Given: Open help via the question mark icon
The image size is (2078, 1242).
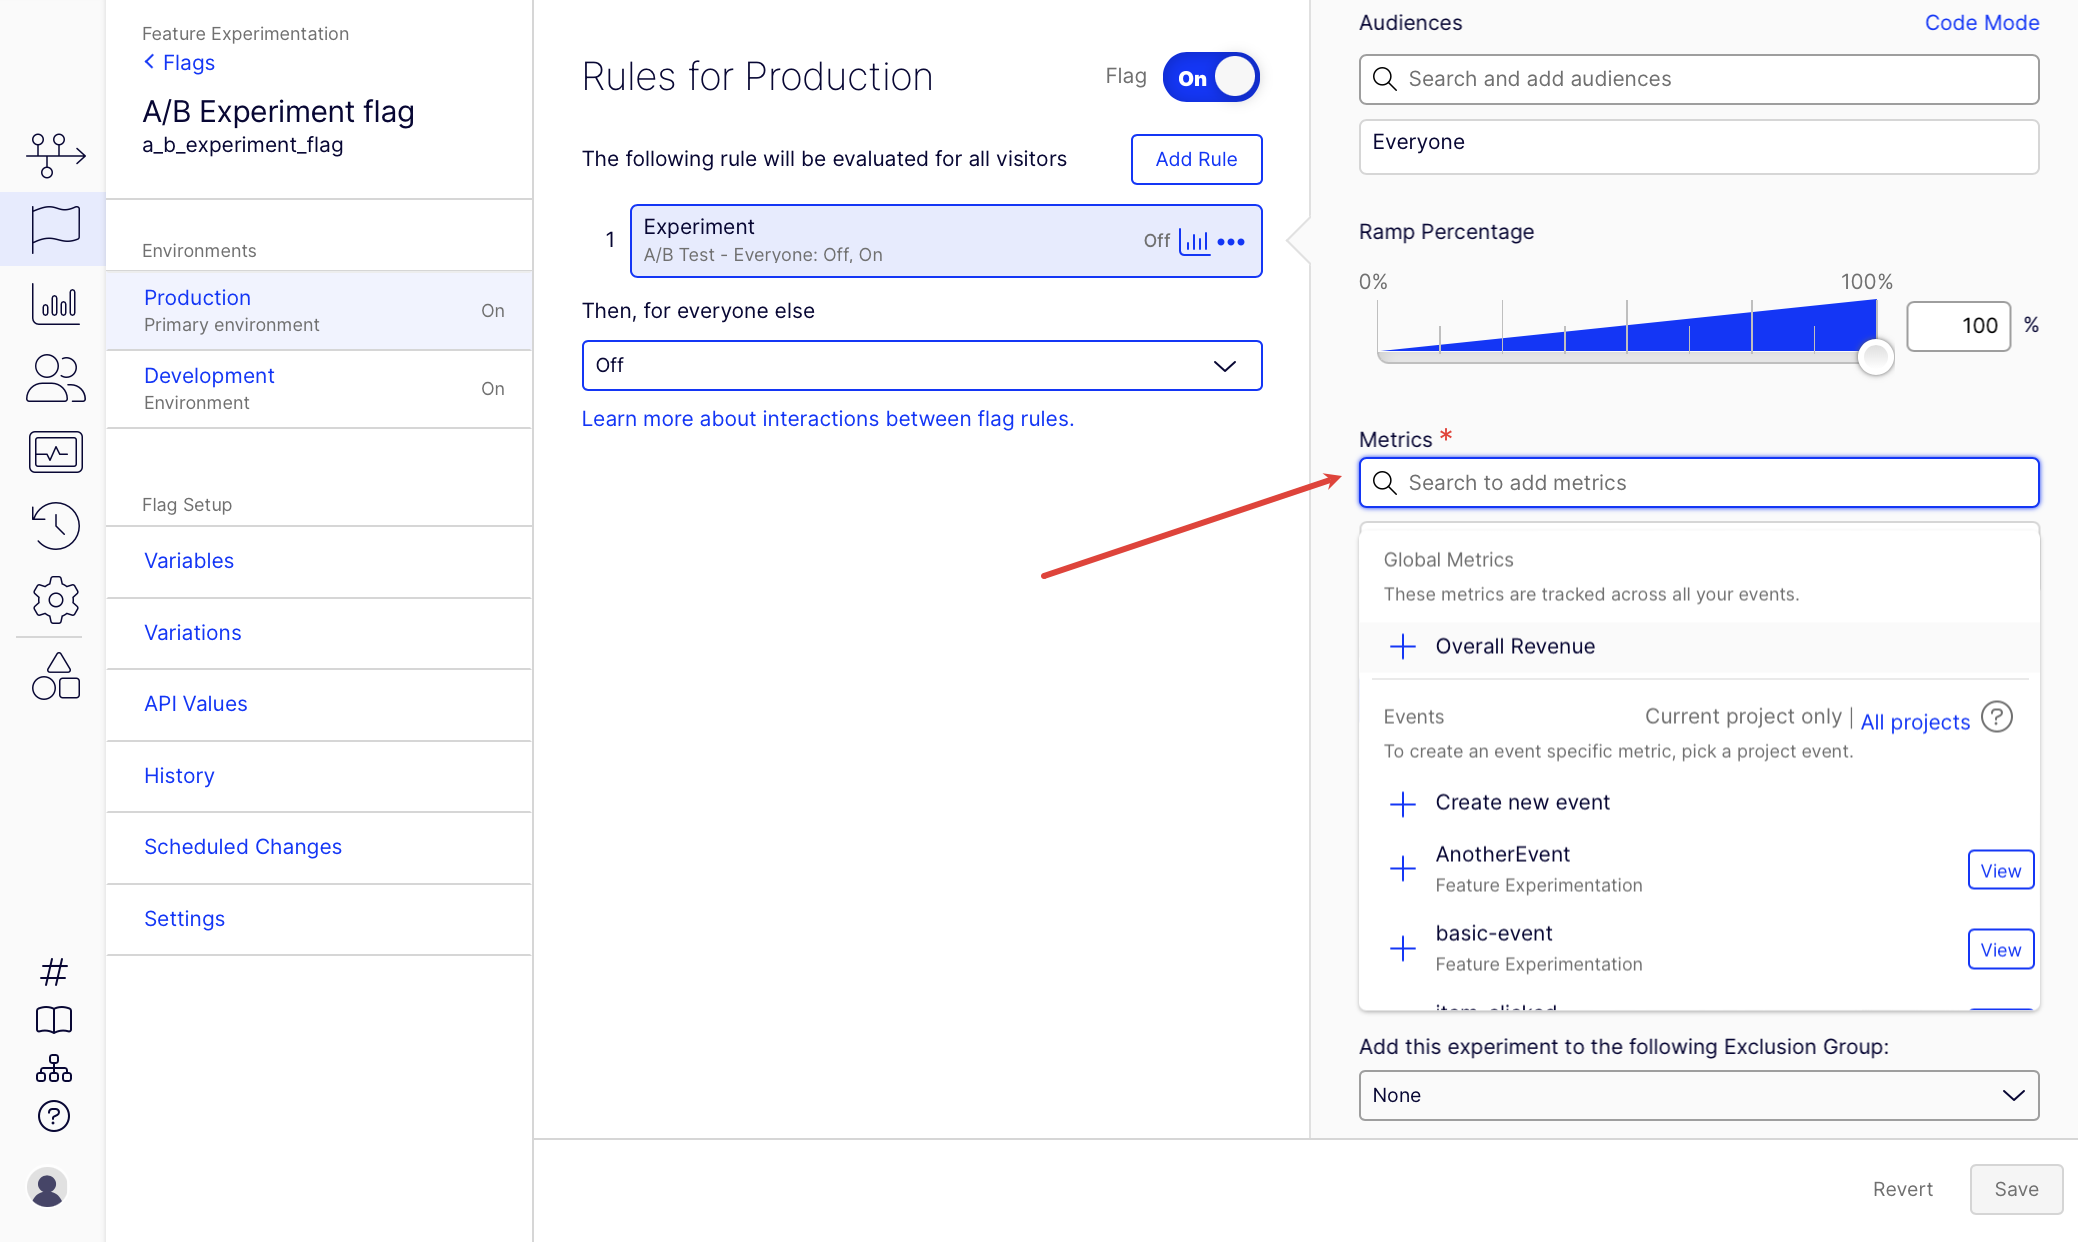Looking at the screenshot, I should (x=53, y=1117).
